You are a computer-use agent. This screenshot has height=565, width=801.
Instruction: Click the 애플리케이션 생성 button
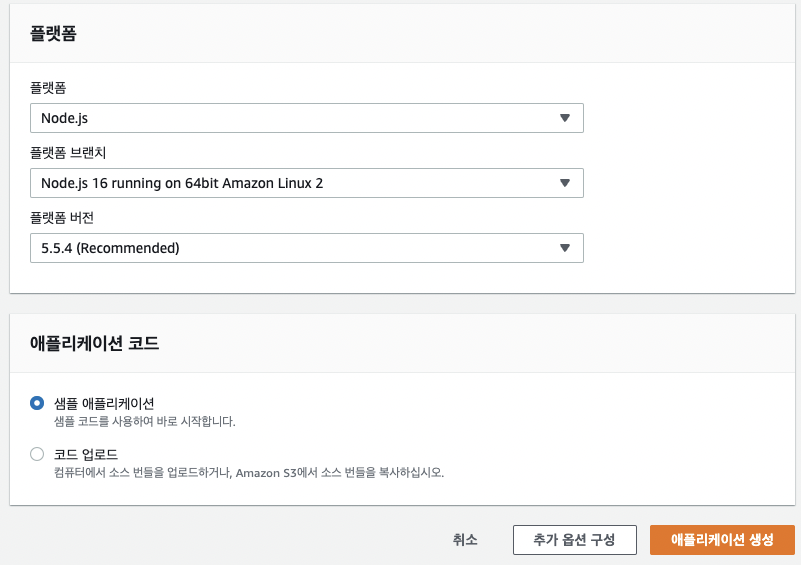click(722, 539)
